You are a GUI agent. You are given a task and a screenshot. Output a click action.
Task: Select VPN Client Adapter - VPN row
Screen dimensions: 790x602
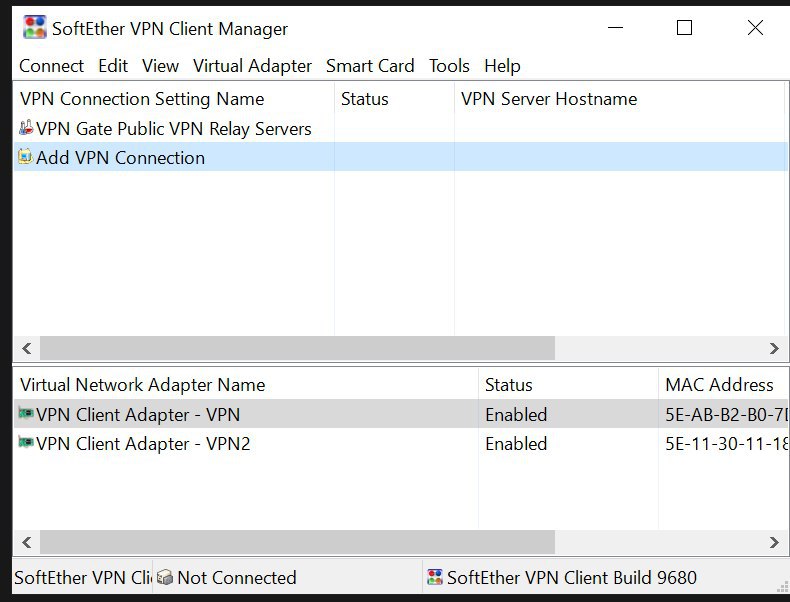pyautogui.click(x=400, y=414)
